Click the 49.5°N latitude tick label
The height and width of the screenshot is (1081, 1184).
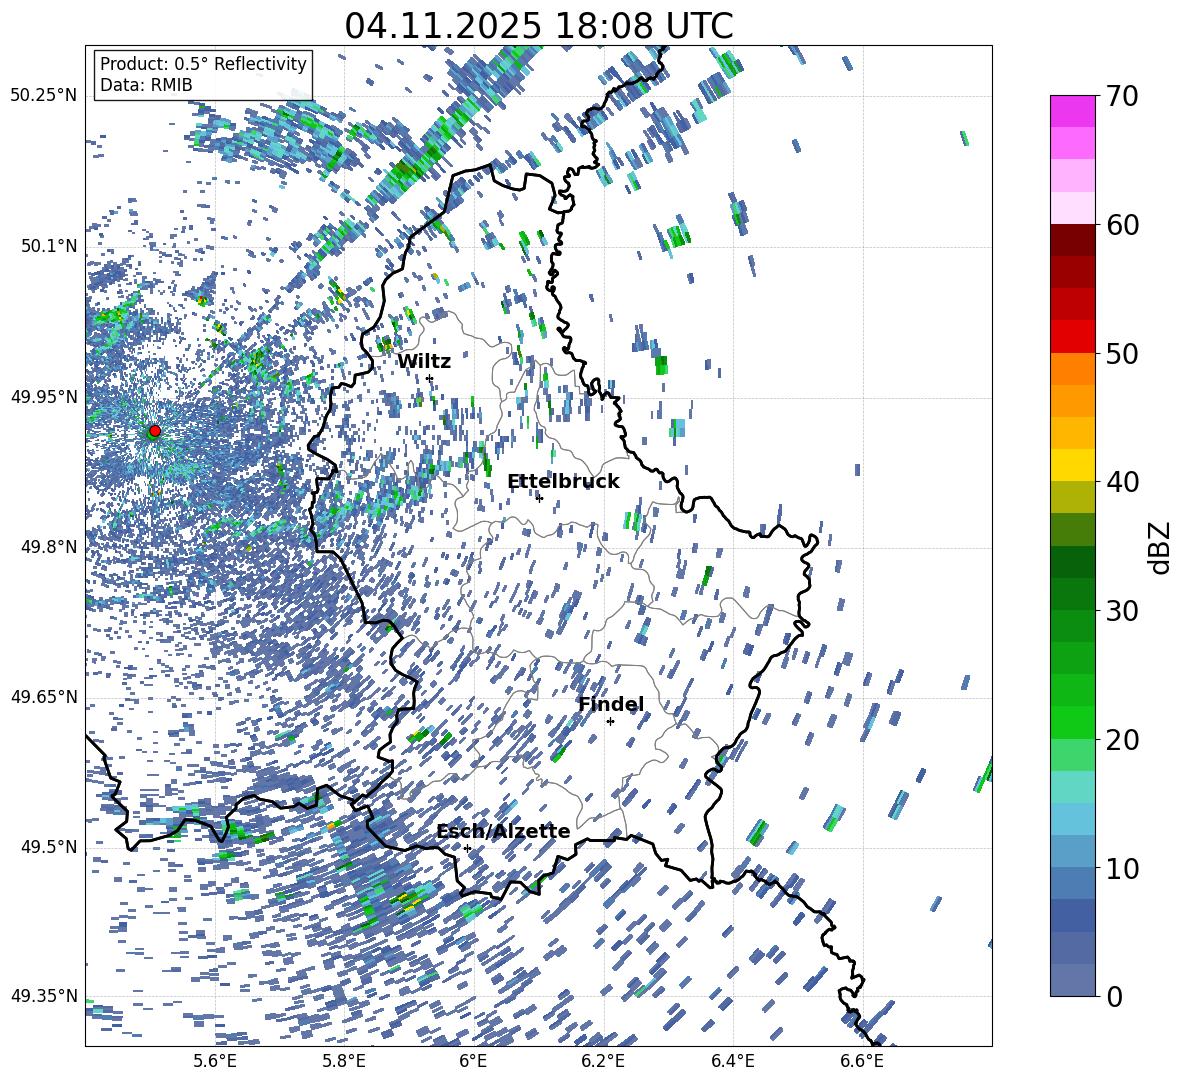click(47, 847)
